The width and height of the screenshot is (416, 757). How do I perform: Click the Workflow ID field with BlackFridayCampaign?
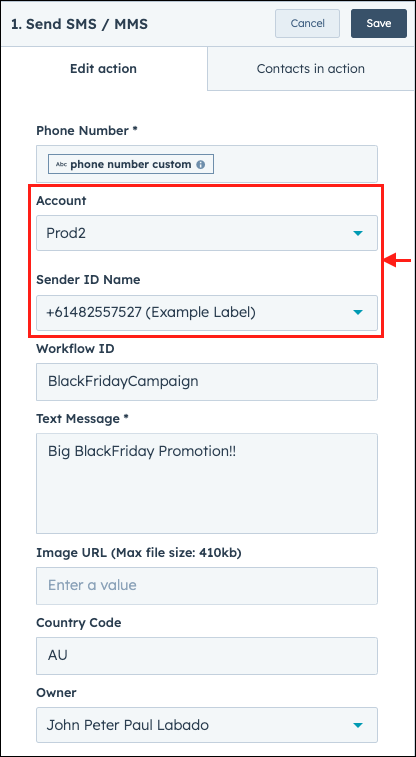pos(207,381)
